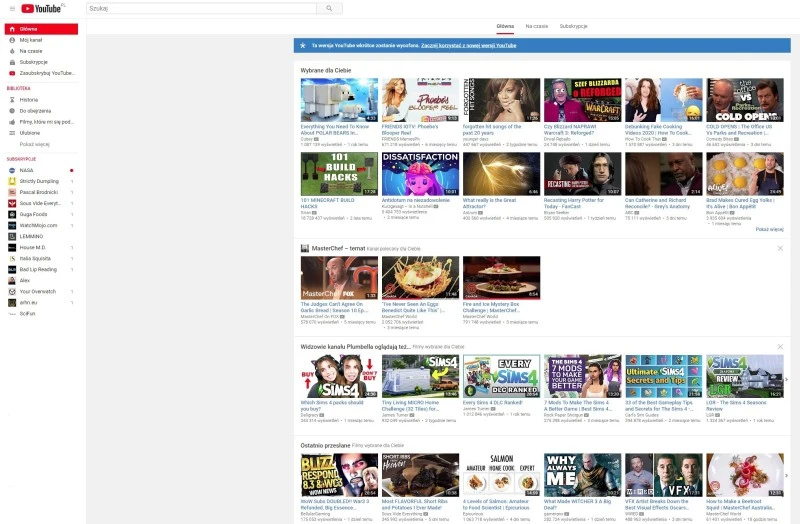Image resolution: width=800 pixels, height=524 pixels.
Task: Play LGR Sims 4 Seasons Review thumbnail
Action: (x=745, y=376)
